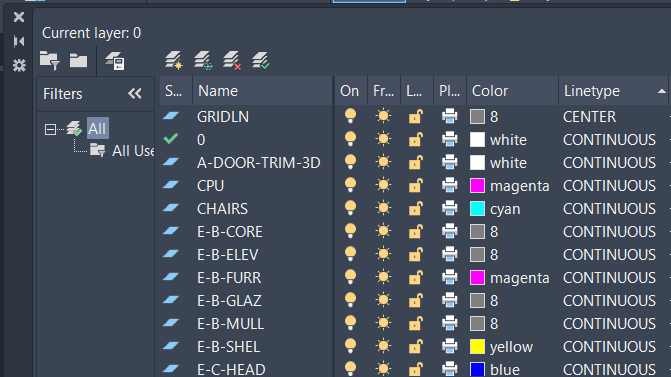The image size is (671, 377).
Task: Change CHAIRS layer cyan swatch
Action: (477, 208)
